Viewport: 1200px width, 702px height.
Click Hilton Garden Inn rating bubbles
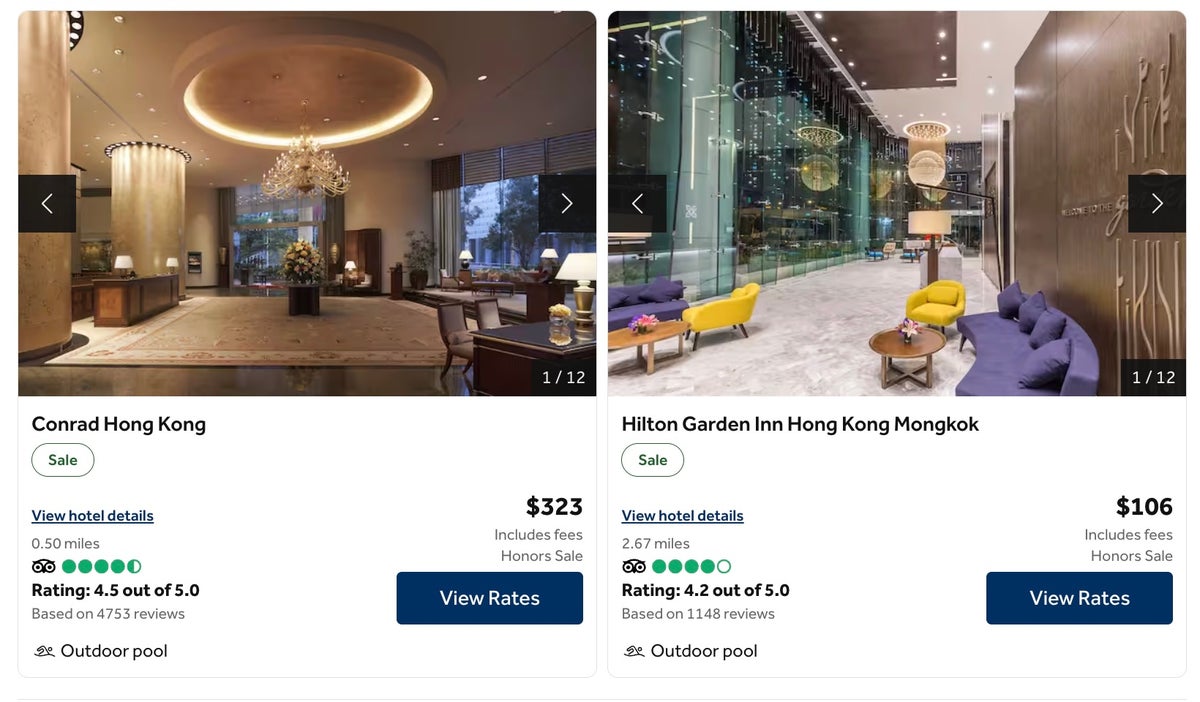692,567
